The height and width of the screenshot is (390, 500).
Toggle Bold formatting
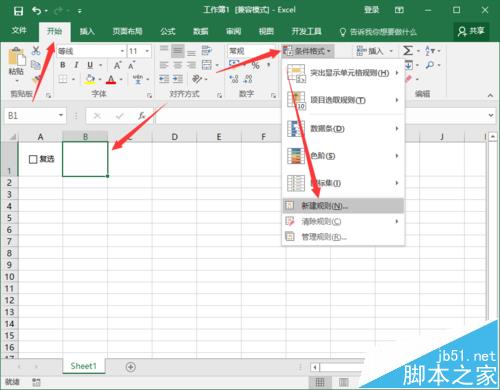pos(63,65)
